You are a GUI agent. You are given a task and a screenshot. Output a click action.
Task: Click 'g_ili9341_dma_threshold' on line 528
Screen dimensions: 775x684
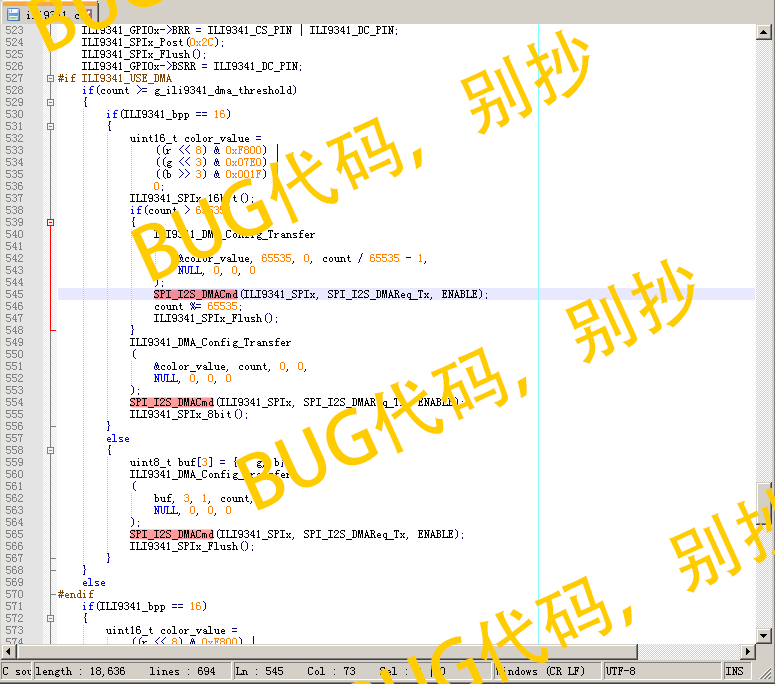(x=223, y=90)
